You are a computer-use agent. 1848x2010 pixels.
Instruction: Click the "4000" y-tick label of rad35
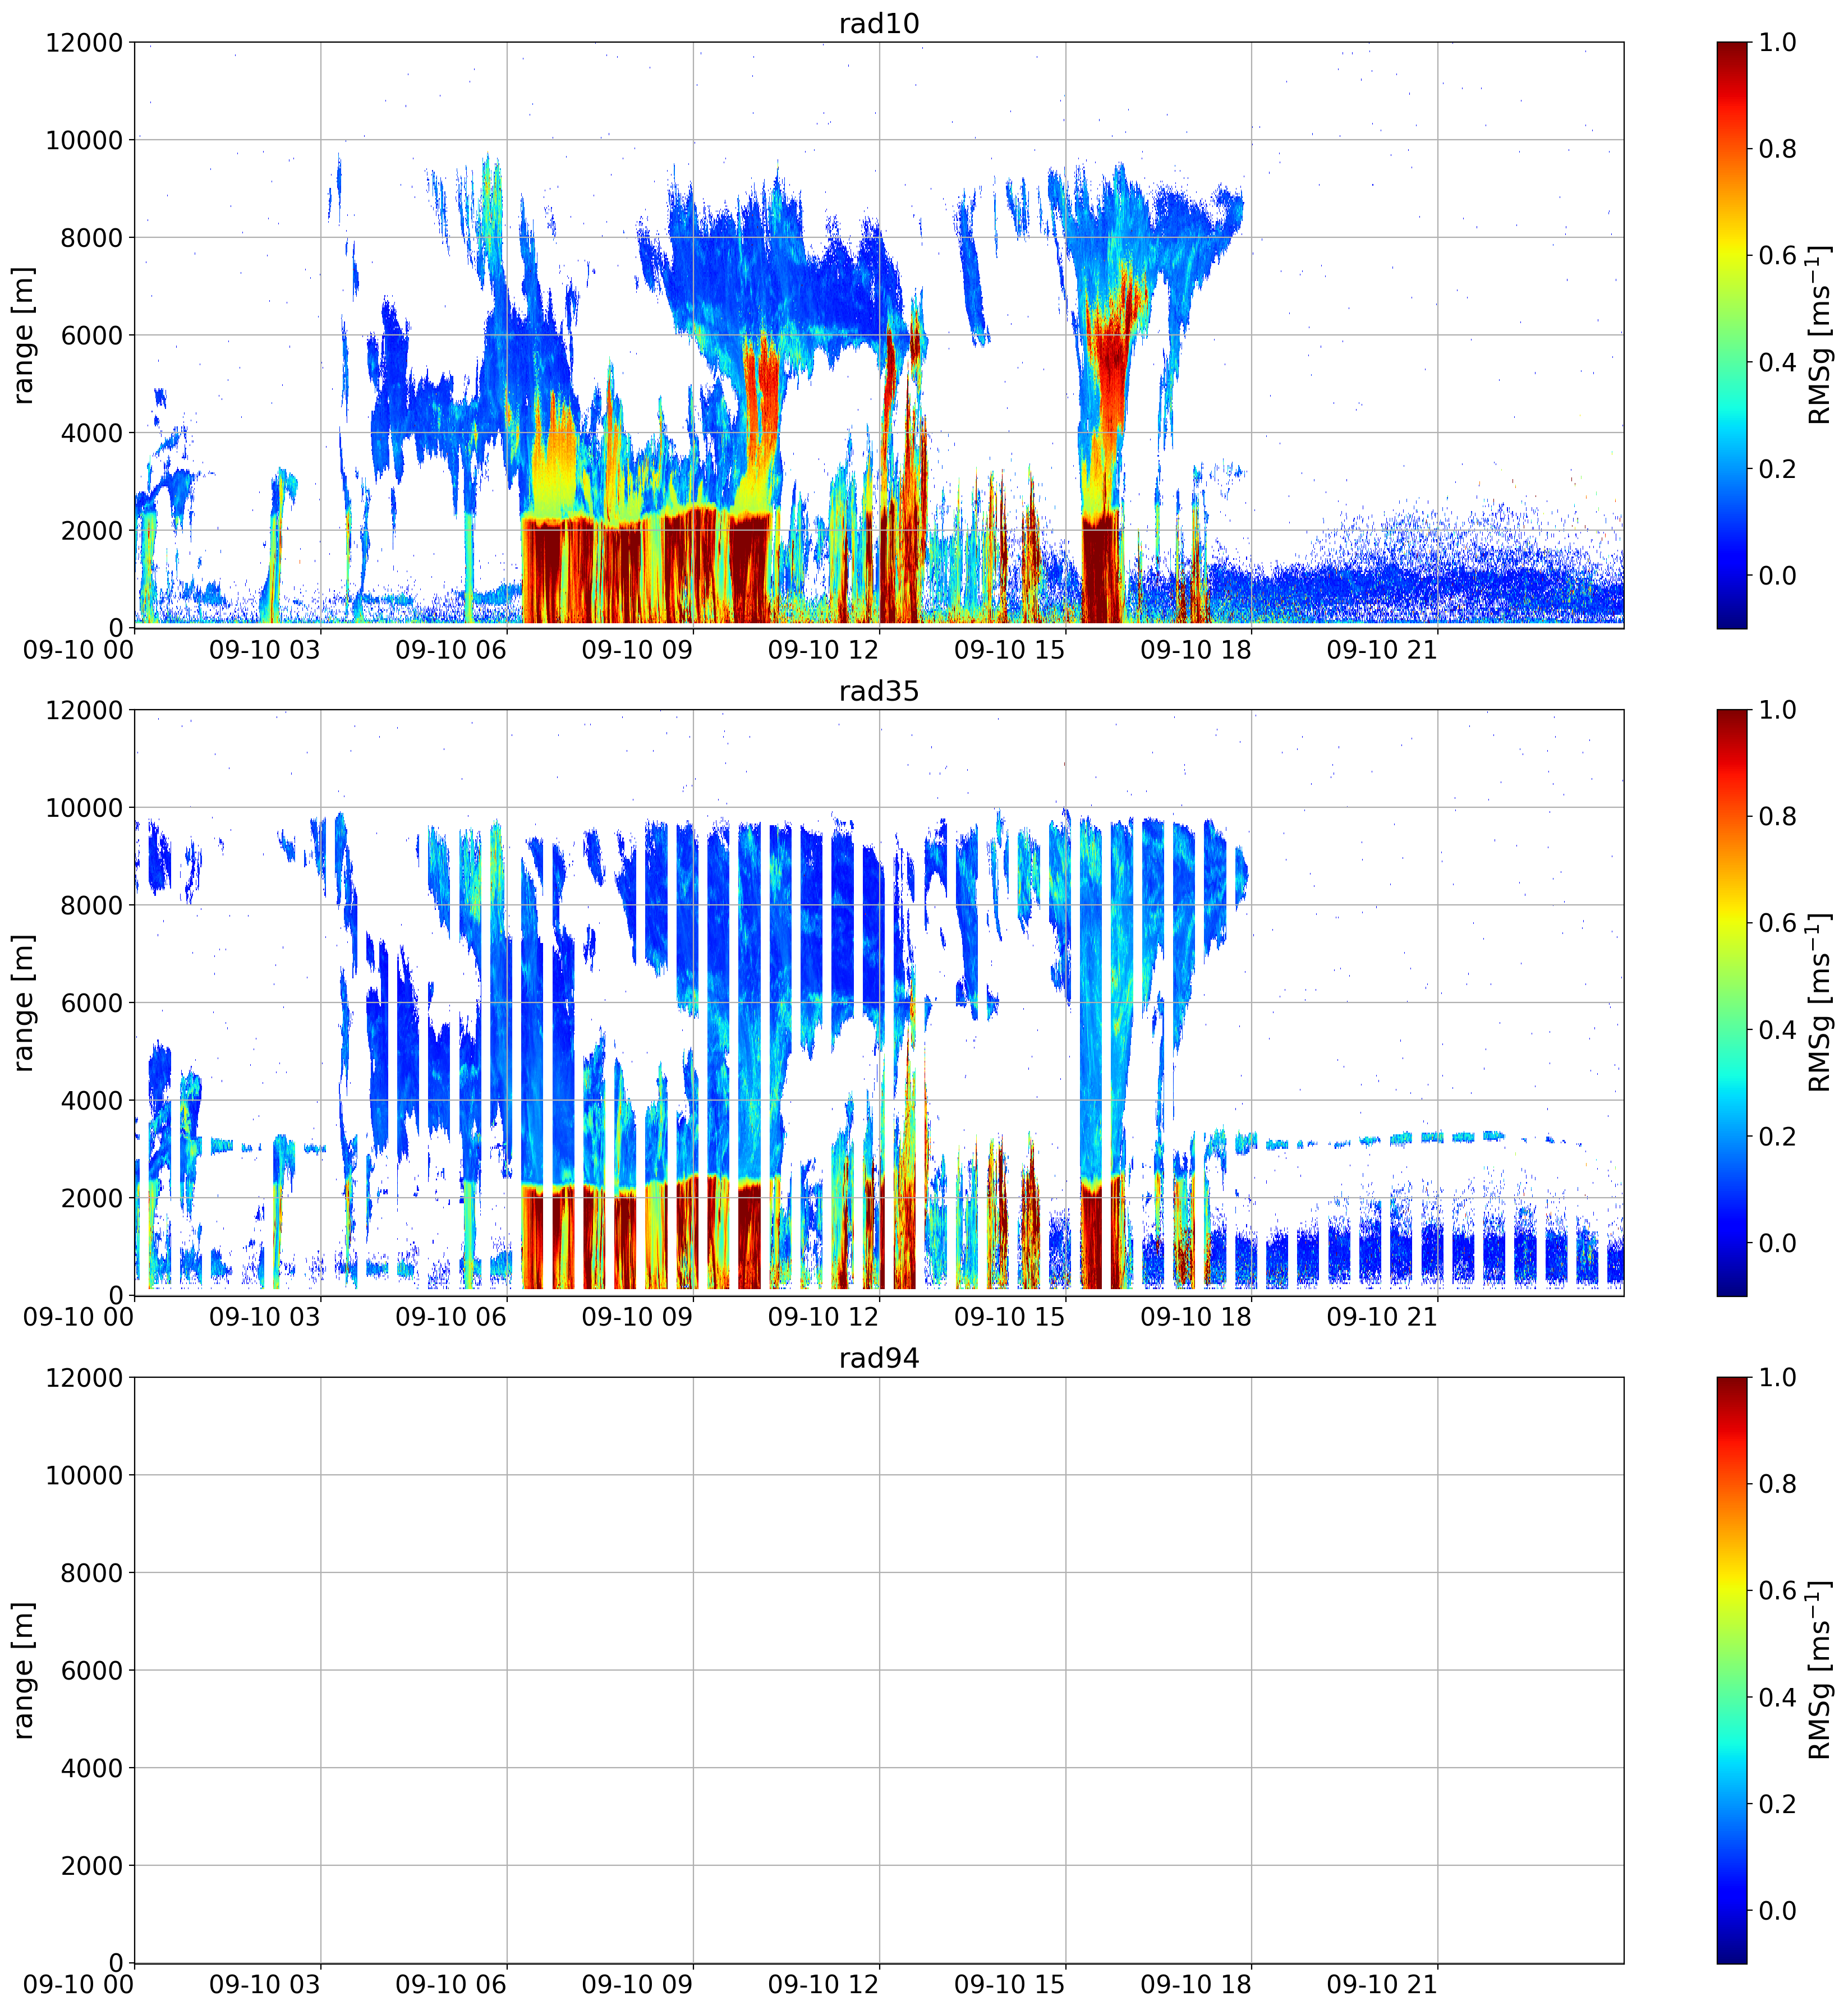pyautogui.click(x=91, y=1100)
